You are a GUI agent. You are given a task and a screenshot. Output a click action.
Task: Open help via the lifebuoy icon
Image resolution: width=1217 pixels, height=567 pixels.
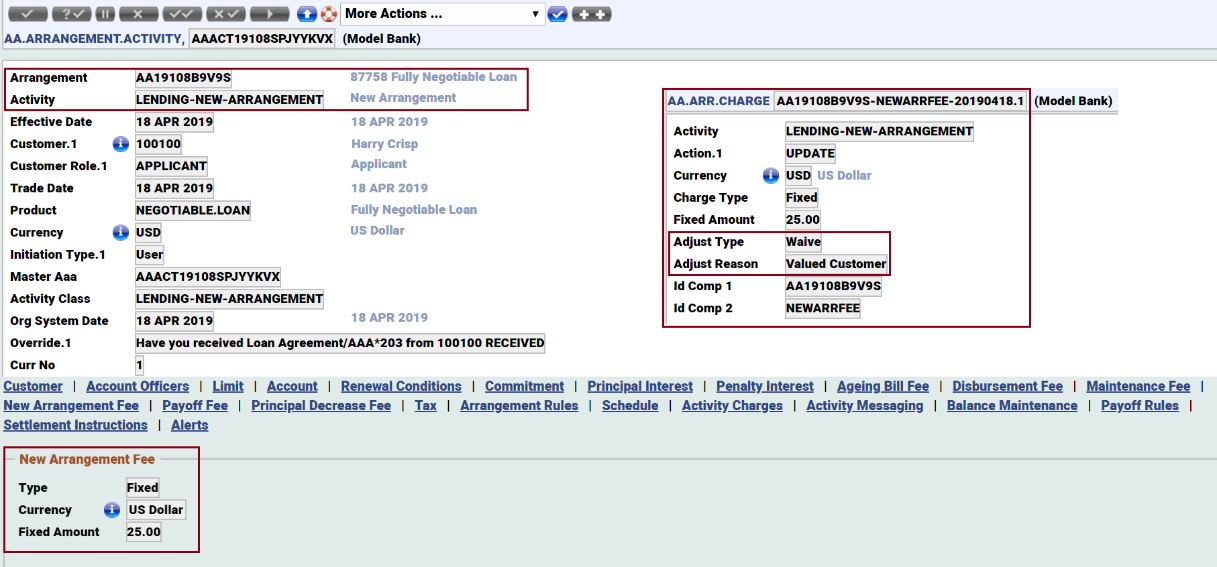coord(328,14)
